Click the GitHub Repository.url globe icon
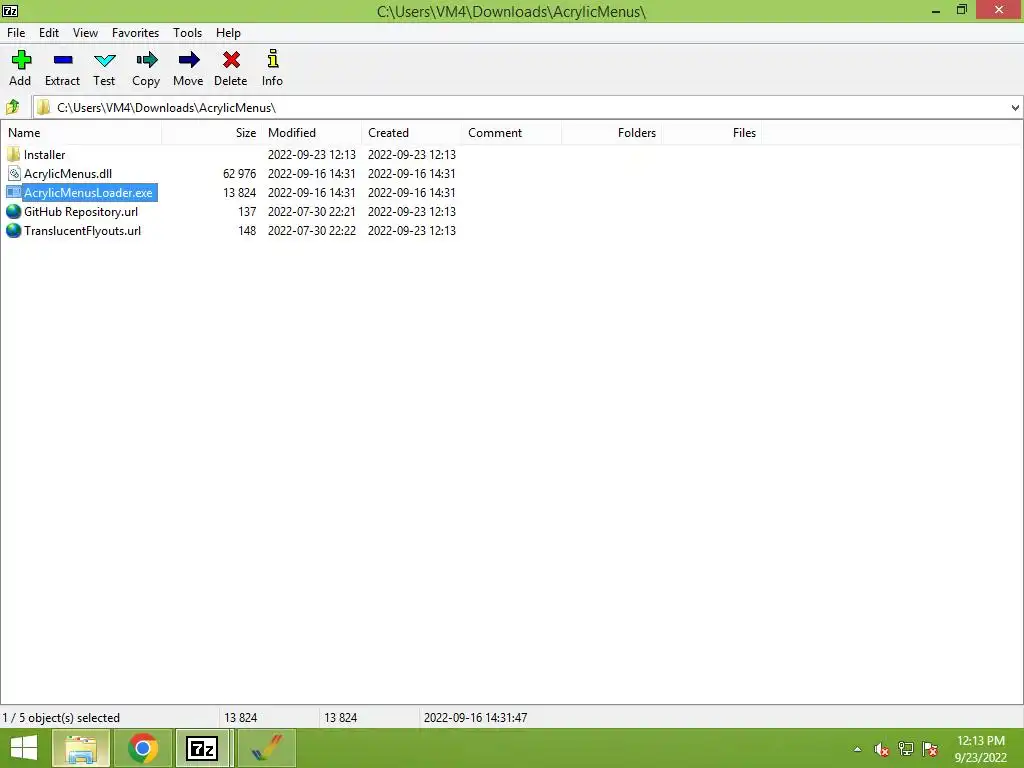This screenshot has height=768, width=1024. [x=14, y=211]
